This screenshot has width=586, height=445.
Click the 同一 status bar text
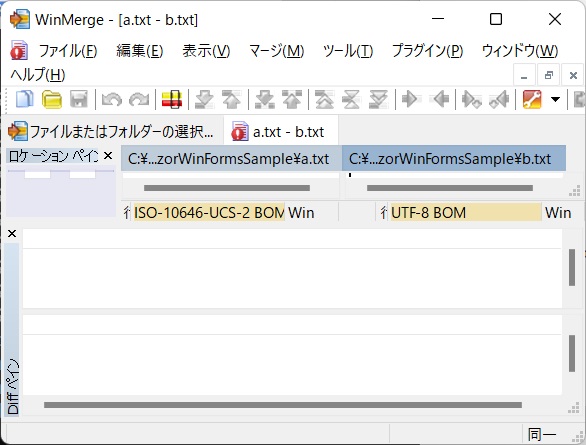(x=542, y=435)
